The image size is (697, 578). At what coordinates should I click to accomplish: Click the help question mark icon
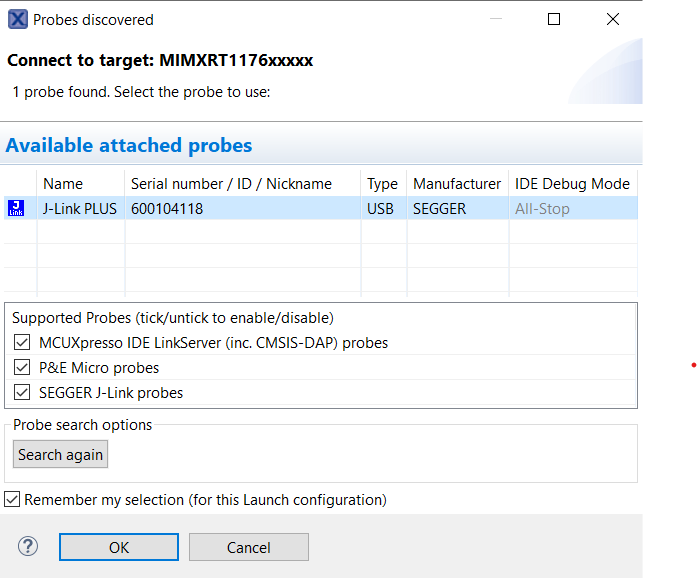click(28, 546)
